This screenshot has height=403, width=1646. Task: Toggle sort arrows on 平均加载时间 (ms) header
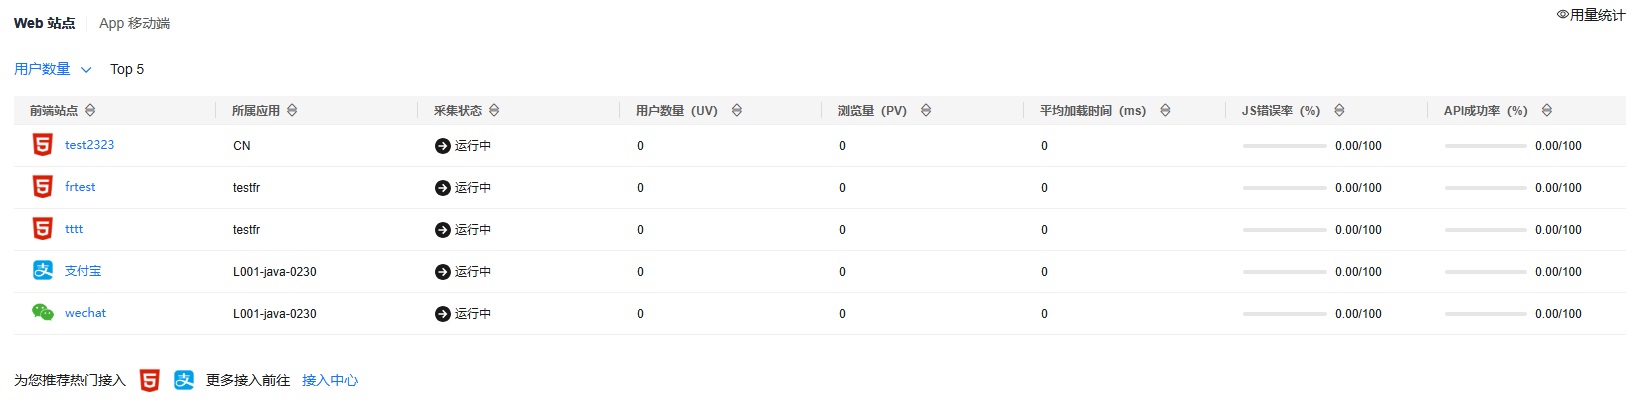[1165, 110]
